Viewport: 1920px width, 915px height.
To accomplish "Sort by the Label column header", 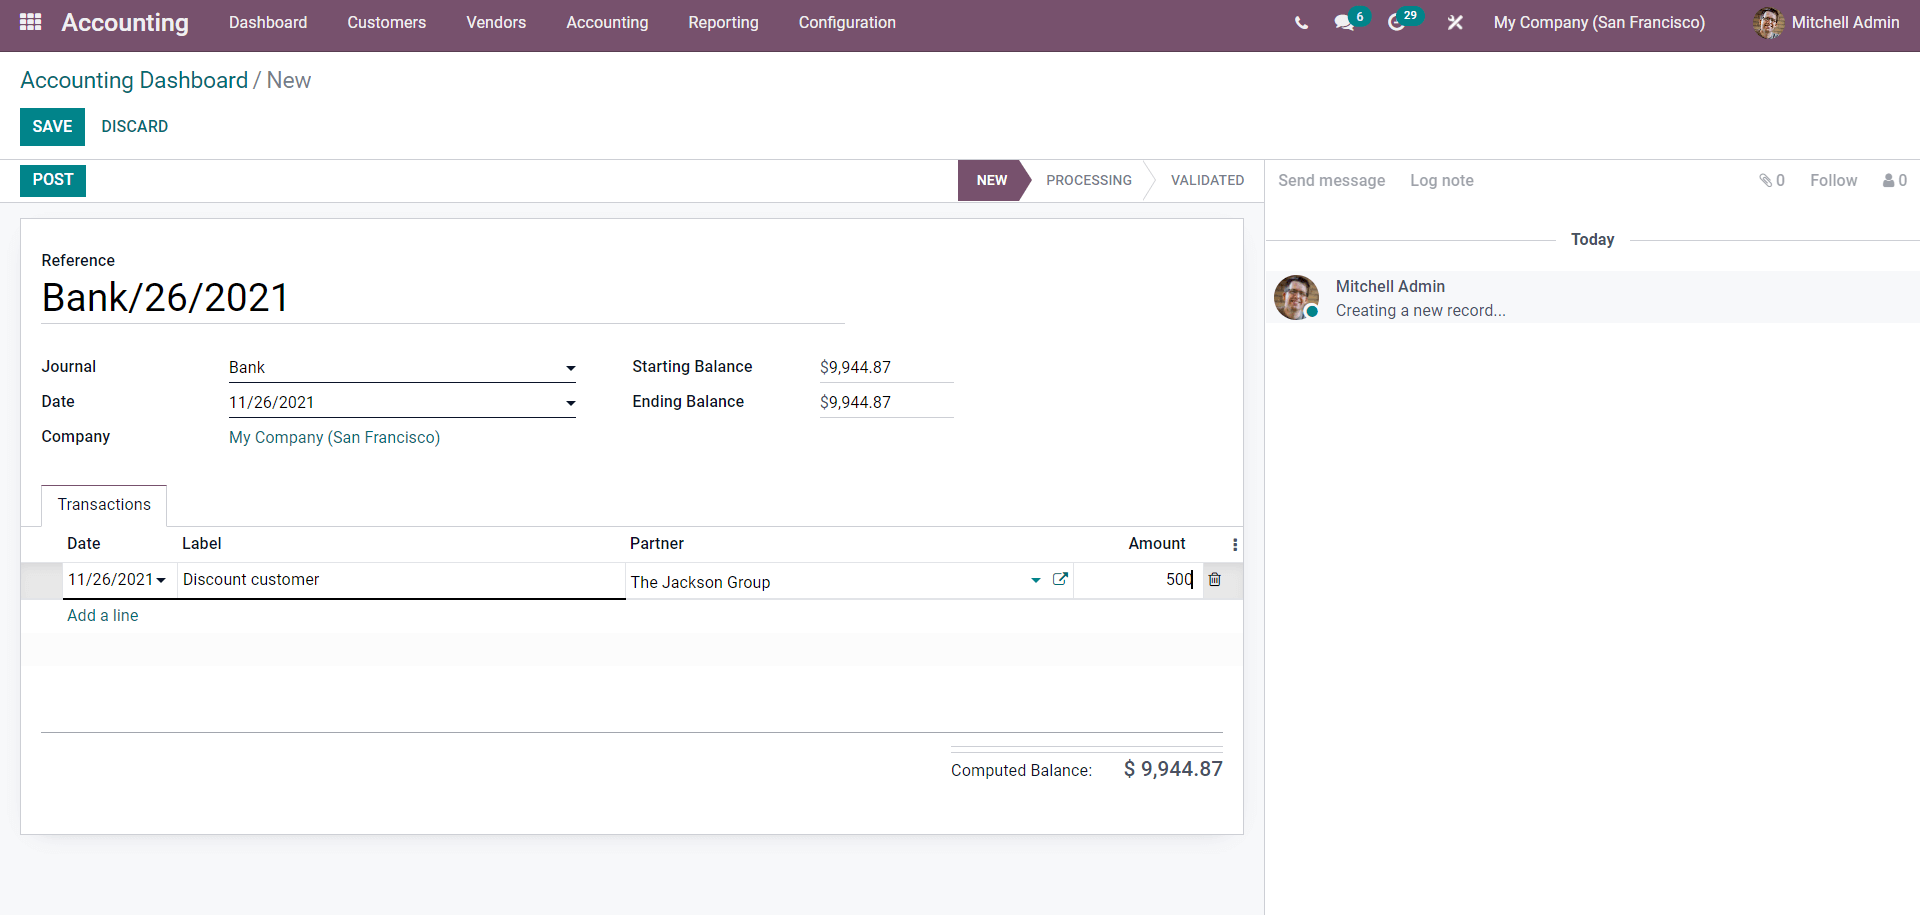I will [201, 544].
